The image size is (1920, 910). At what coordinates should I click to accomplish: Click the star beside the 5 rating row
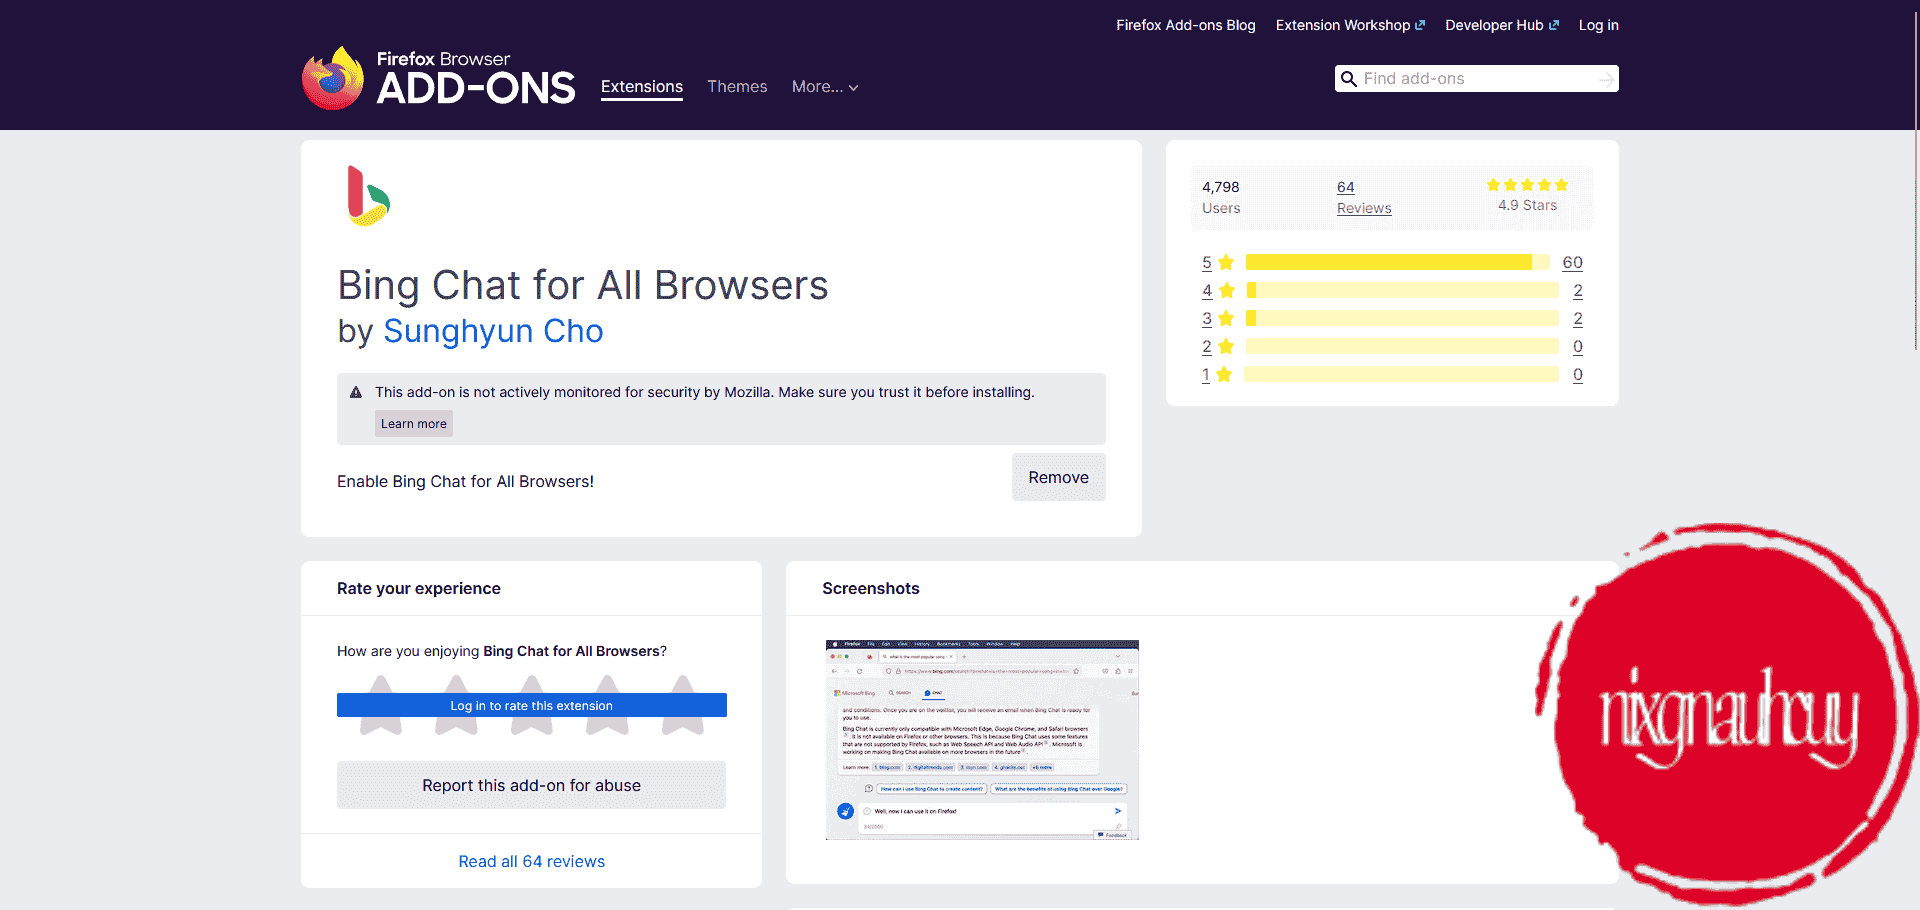click(x=1226, y=263)
